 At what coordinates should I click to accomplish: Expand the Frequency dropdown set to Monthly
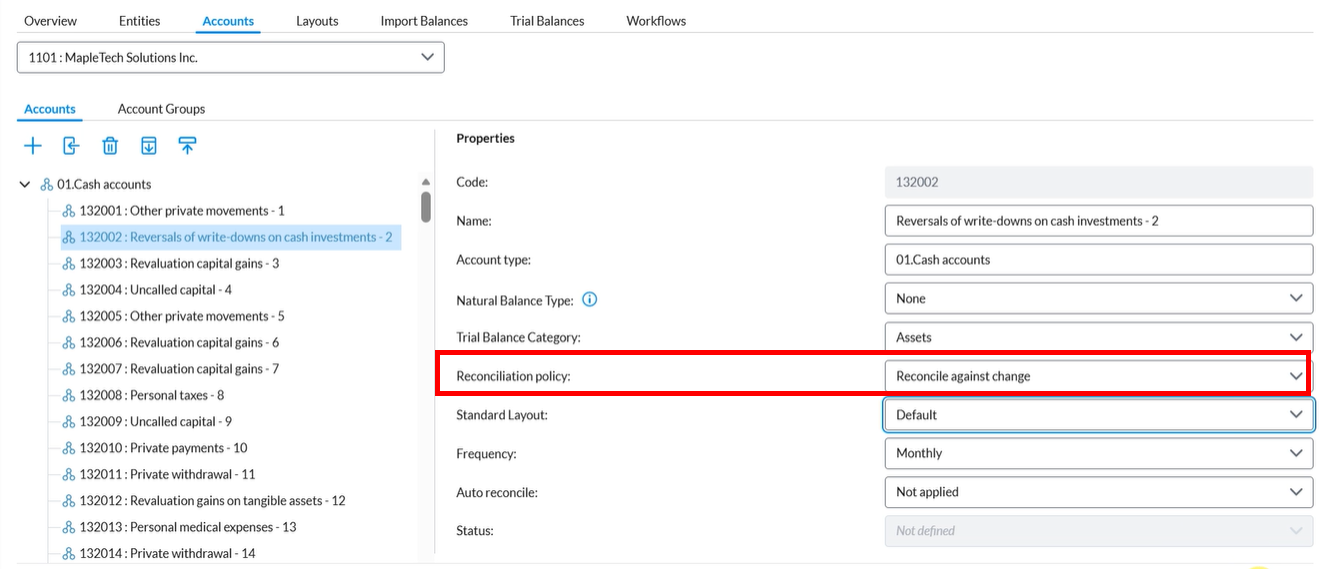(1097, 453)
